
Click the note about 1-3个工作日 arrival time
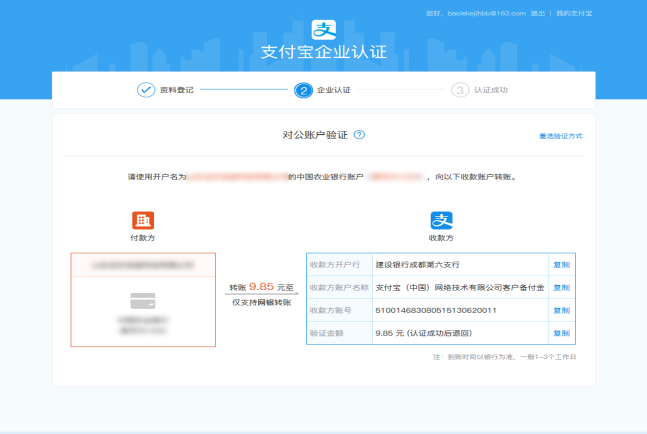pos(504,357)
